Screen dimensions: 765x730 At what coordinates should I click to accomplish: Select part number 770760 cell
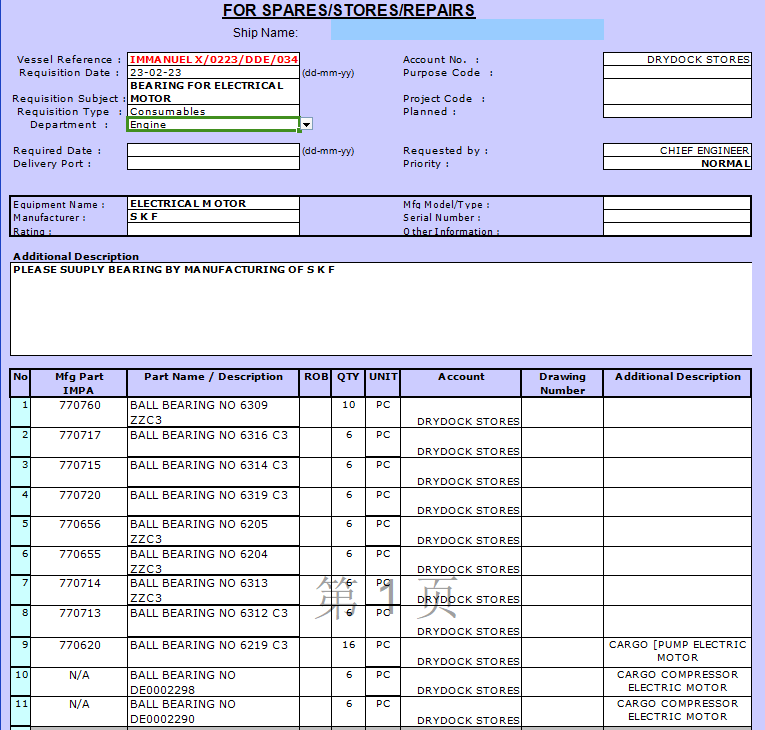(79, 412)
